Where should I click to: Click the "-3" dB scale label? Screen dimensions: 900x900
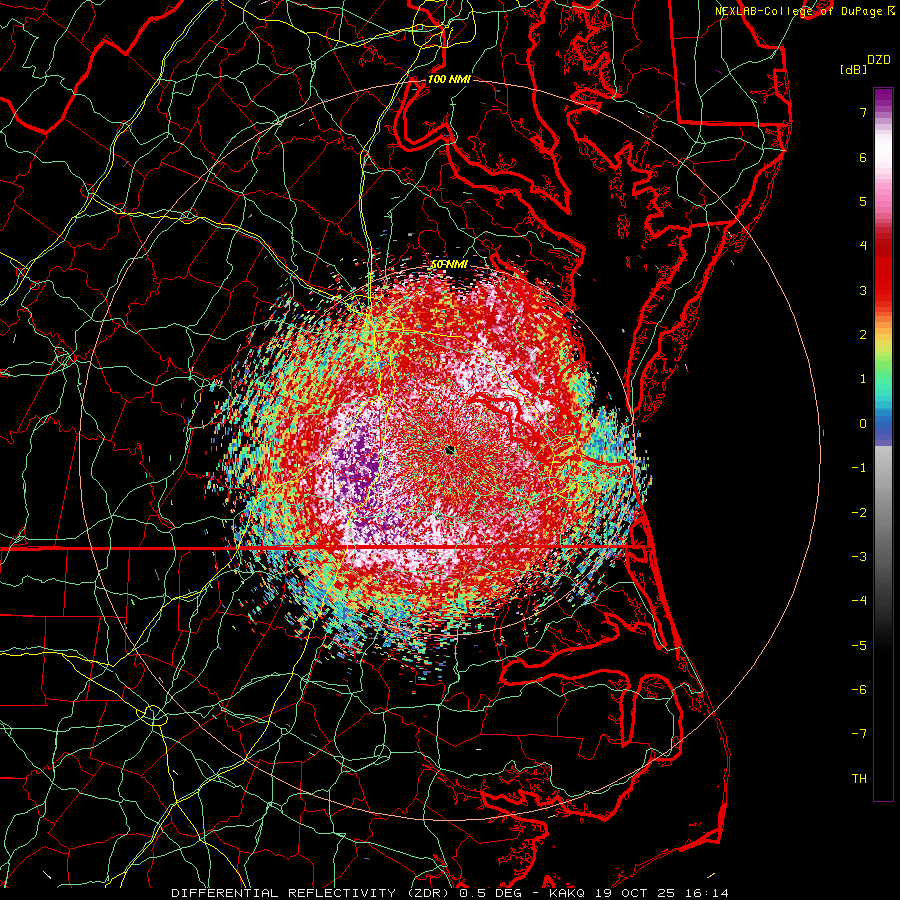point(859,557)
